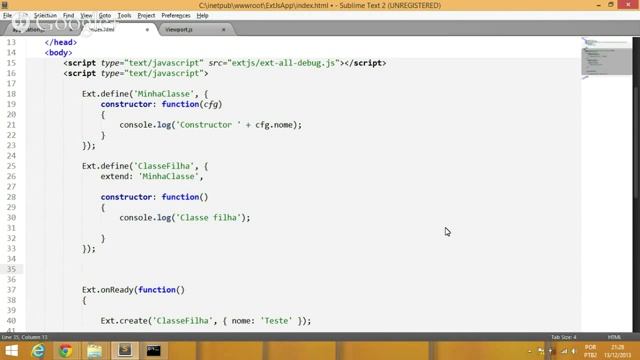This screenshot has height=360, width=640.
Task: Open the volume speaker tray icon
Action: 574,351
